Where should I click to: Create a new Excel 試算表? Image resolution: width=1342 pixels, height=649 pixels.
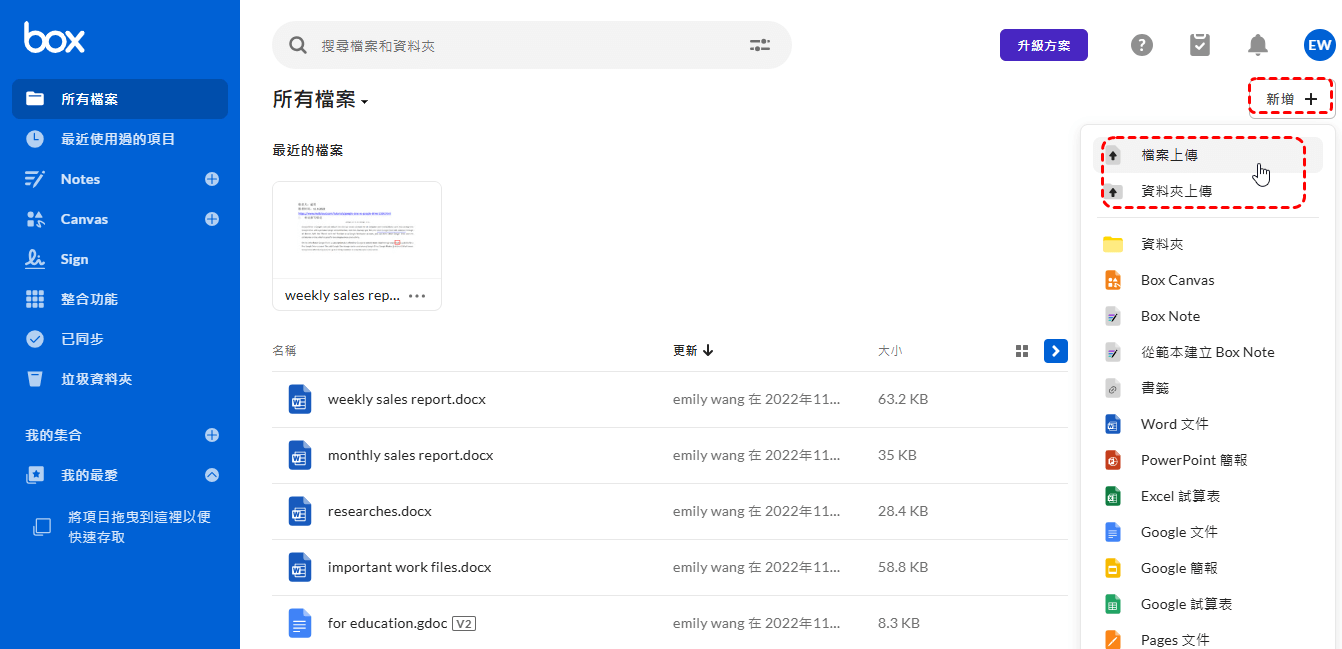(x=1180, y=496)
